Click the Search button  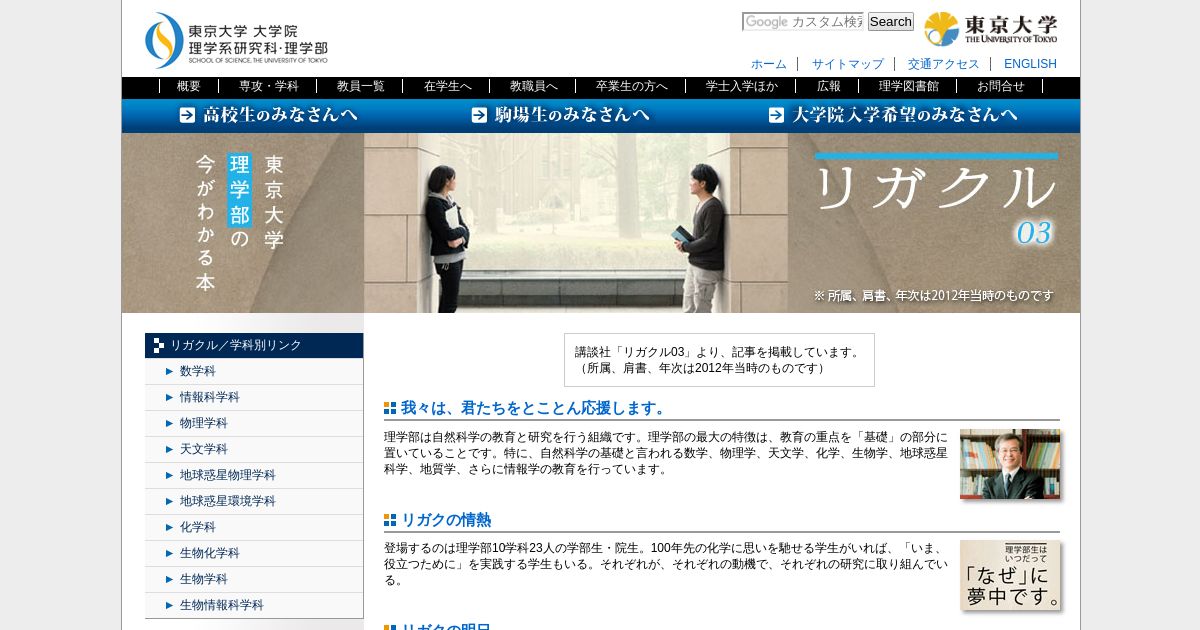click(x=890, y=22)
